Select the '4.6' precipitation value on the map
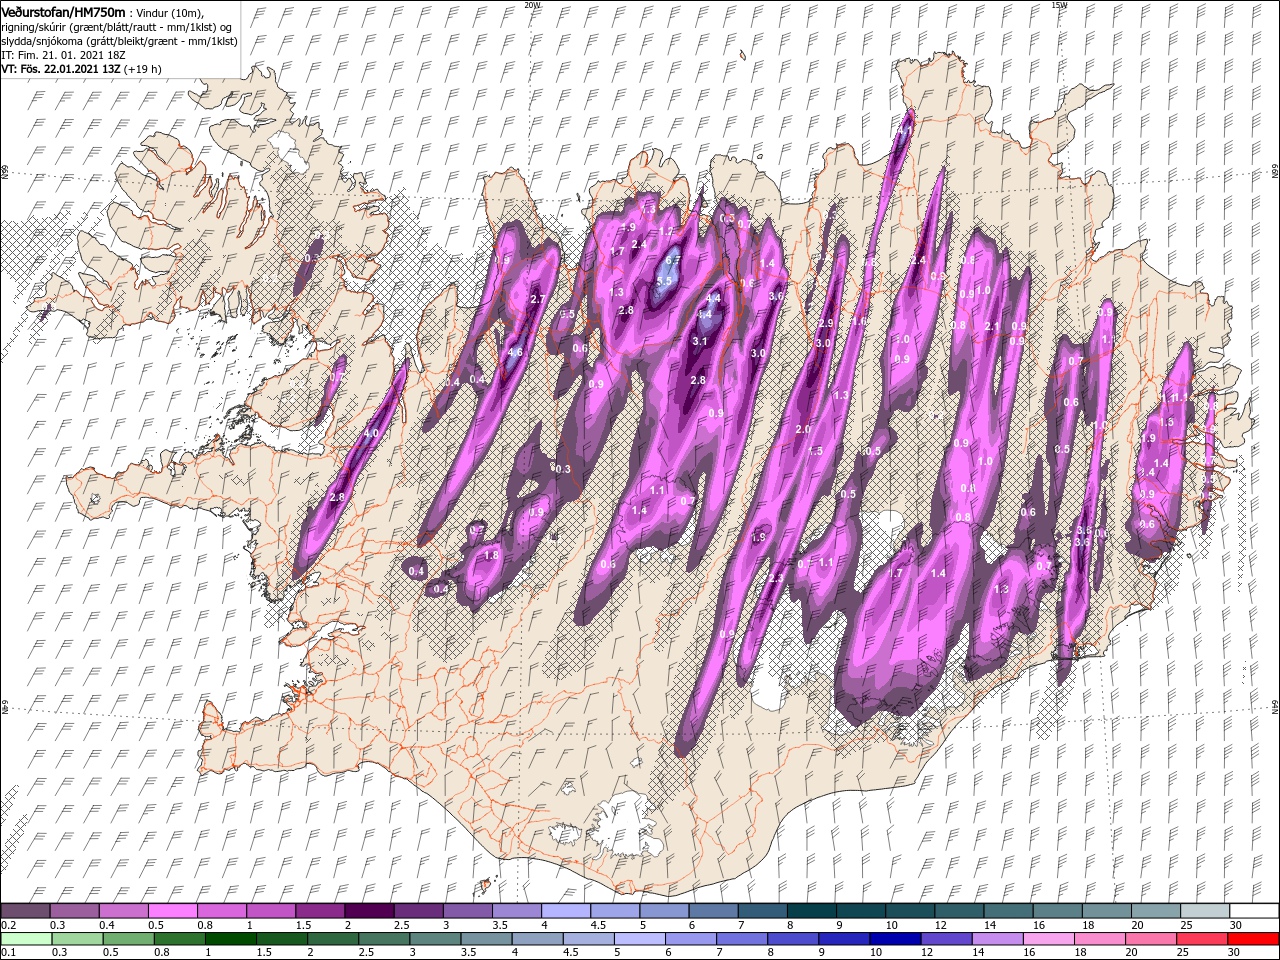This screenshot has height=960, width=1280. point(516,352)
